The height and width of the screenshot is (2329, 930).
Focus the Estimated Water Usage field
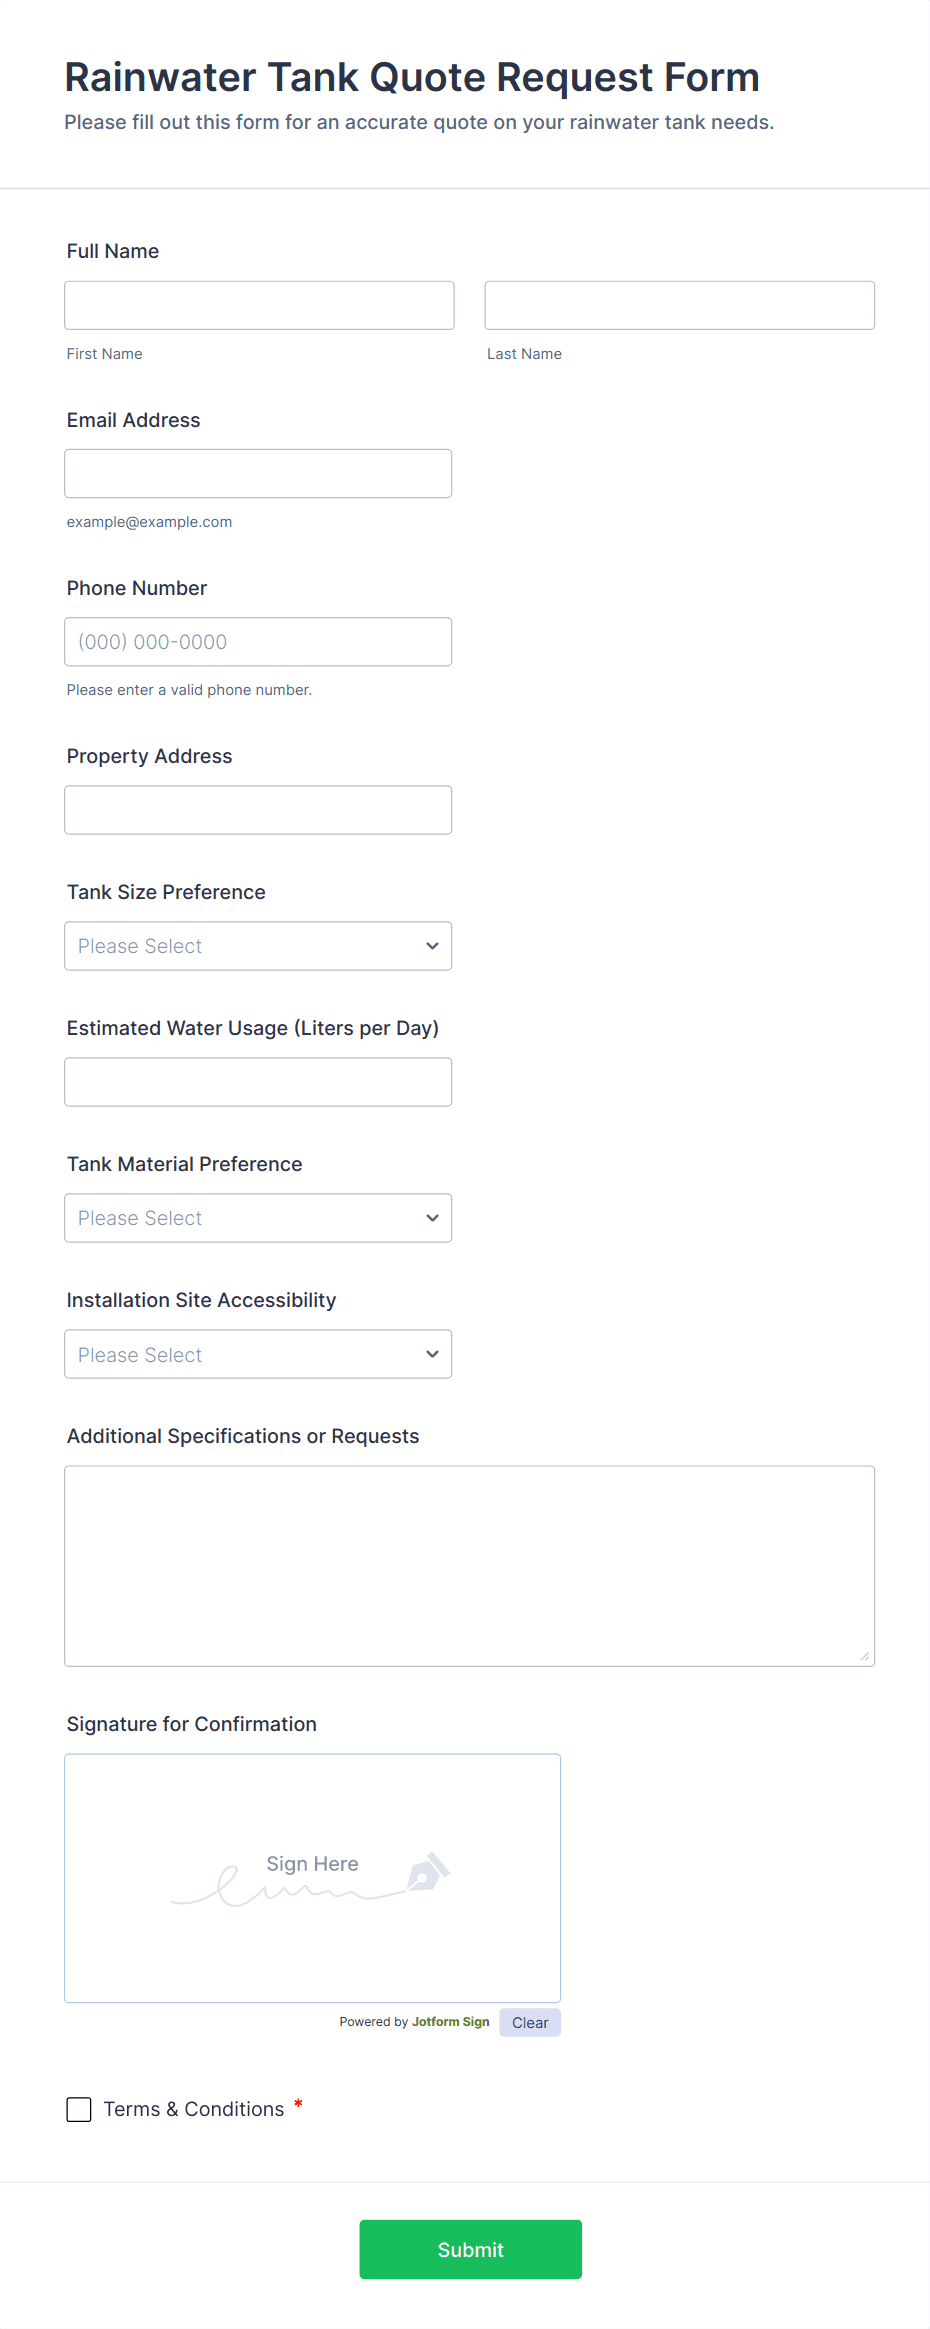258,1082
